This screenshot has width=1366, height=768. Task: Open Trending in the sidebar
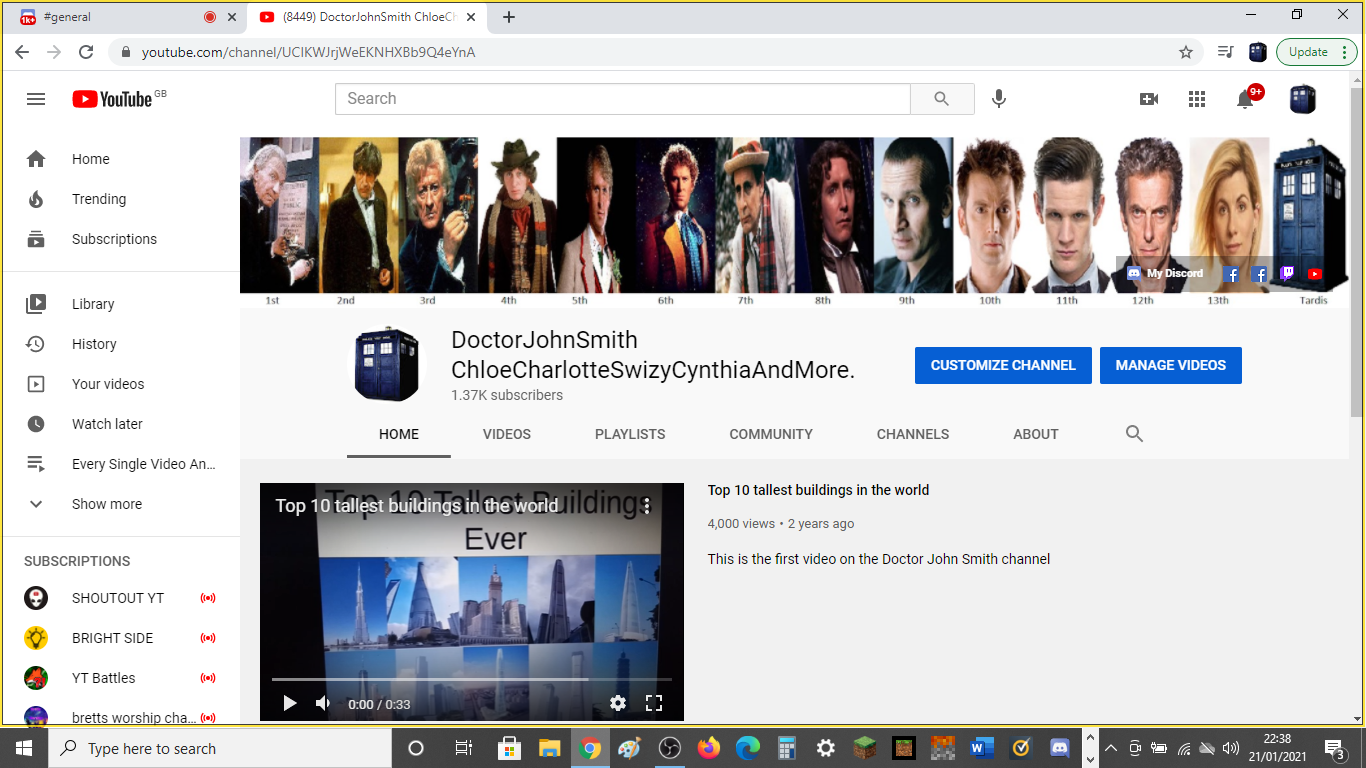[120, 199]
